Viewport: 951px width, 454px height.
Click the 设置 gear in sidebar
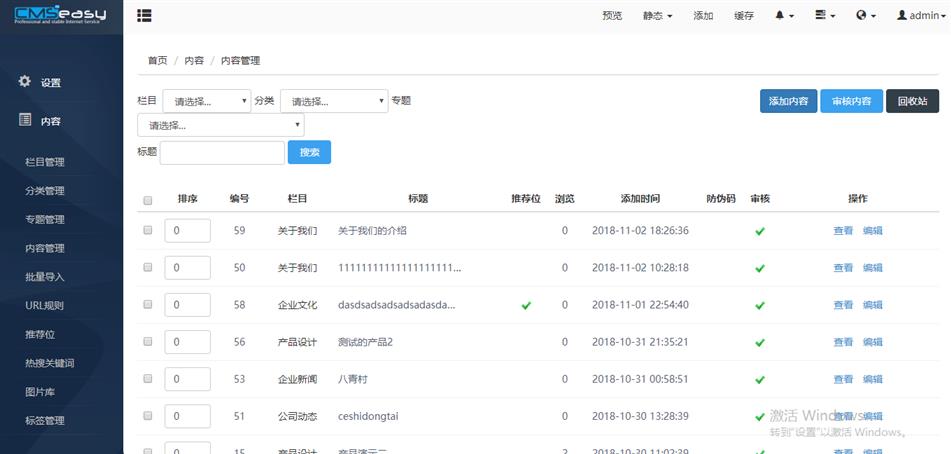pos(25,82)
